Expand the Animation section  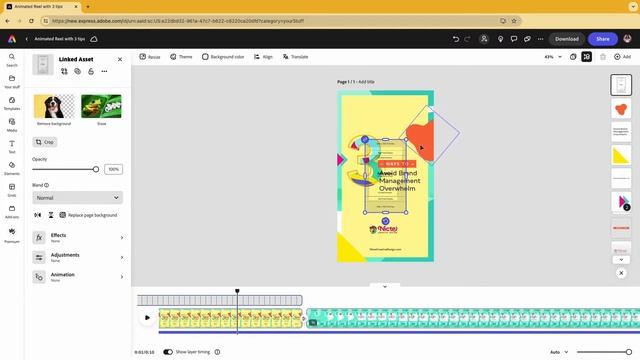tap(78, 277)
